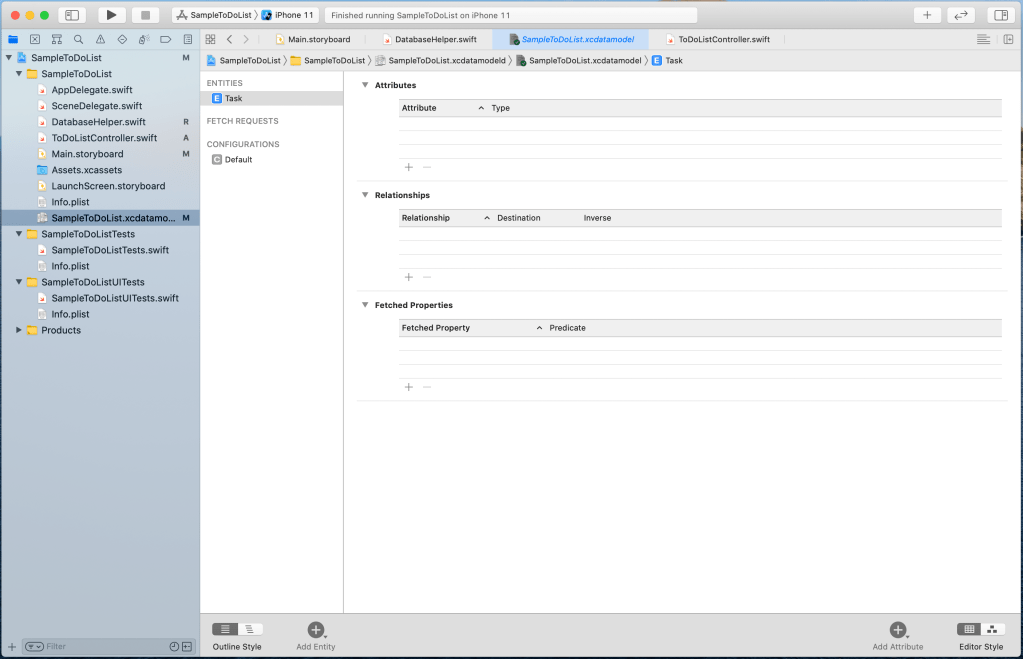
Task: Open the source control navigator icon
Action: click(35, 39)
